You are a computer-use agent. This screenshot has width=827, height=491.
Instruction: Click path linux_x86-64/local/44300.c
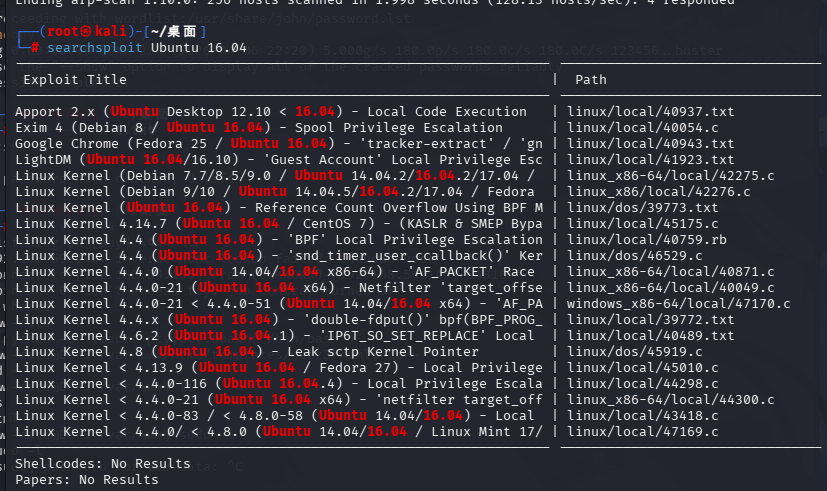click(x=670, y=400)
